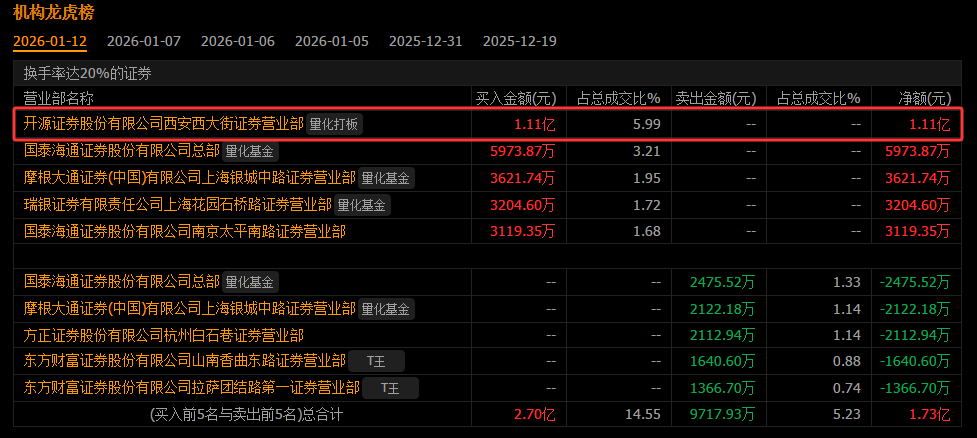Viewport: 977px width, 438px height.
Task: Select the 3204.60万 buy amount cell
Action: click(523, 205)
